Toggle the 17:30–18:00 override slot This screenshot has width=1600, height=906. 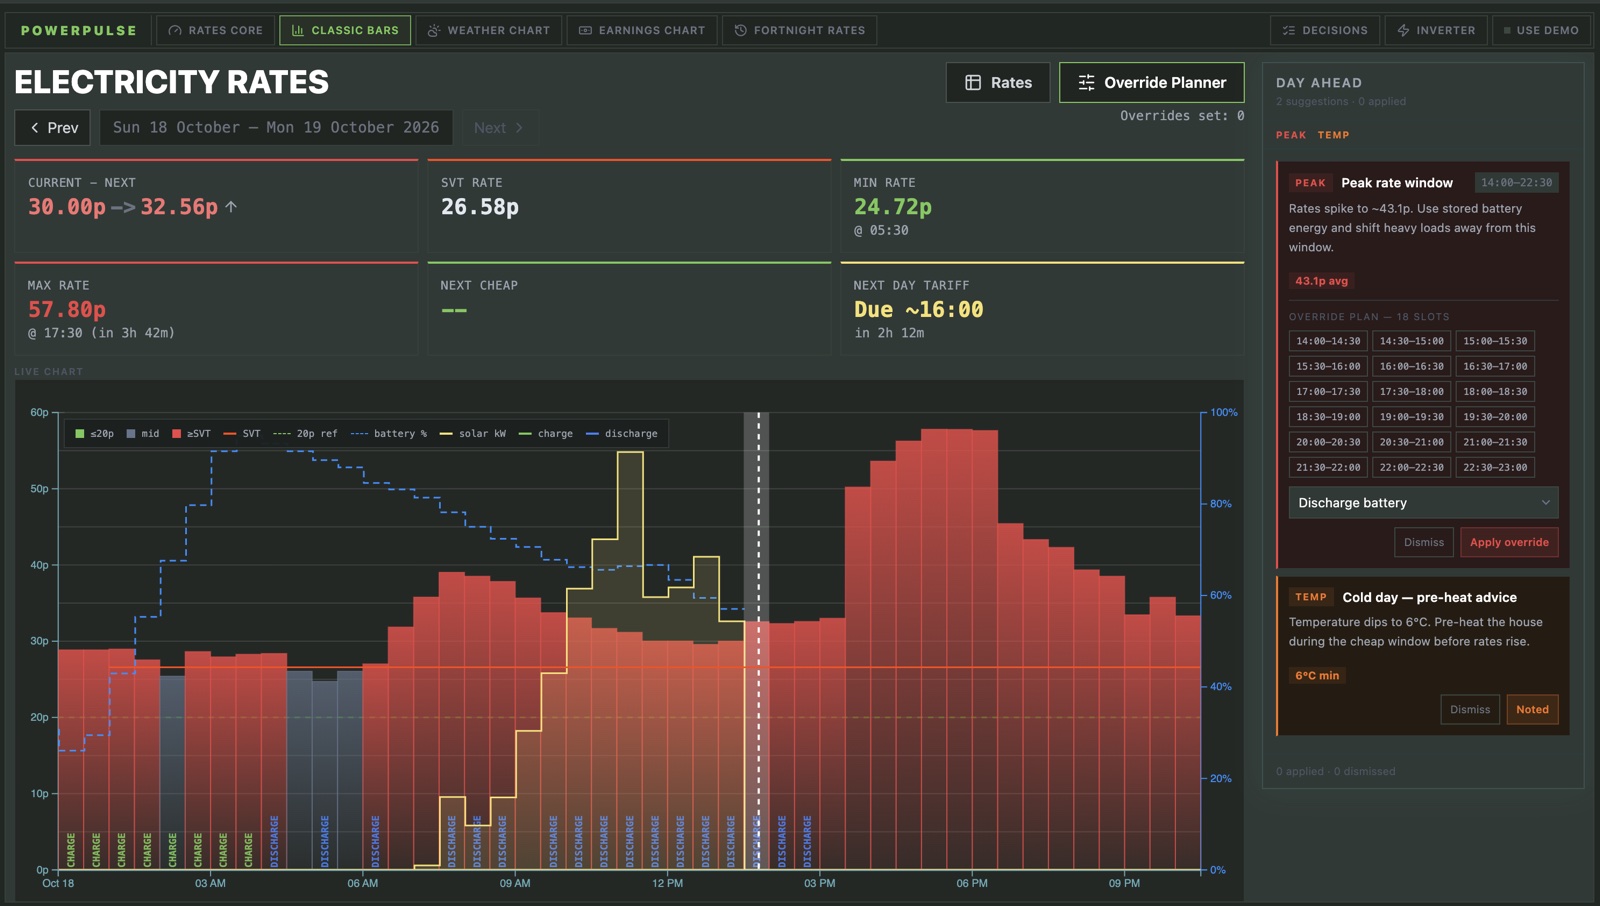tap(1412, 391)
